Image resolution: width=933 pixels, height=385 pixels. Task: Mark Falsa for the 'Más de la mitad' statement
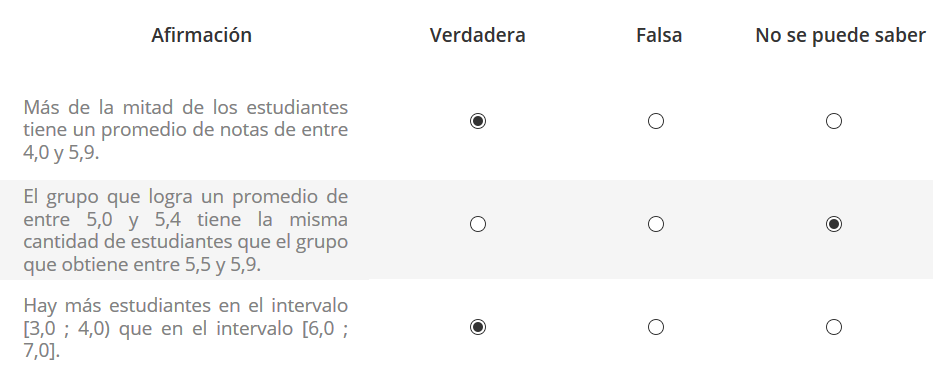point(656,121)
